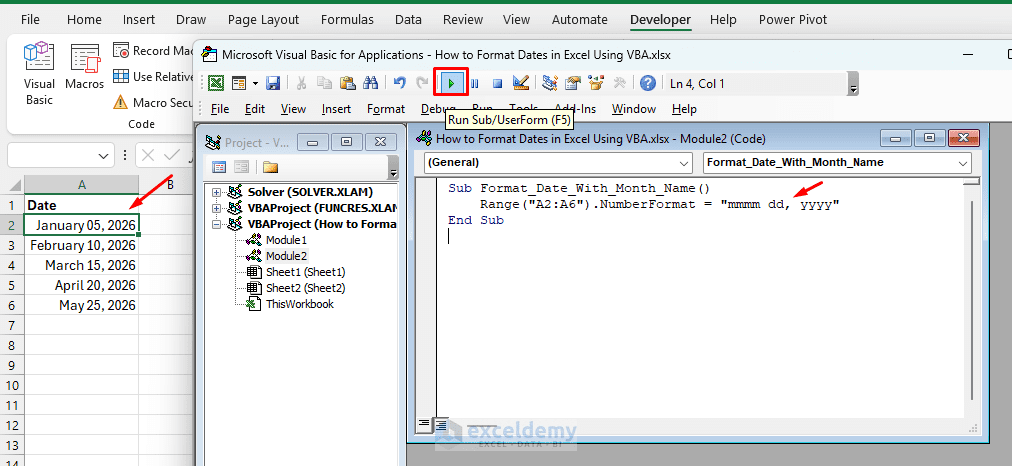Open the Insert UserForm dropdown arrow
1012x466 pixels.
click(x=255, y=83)
